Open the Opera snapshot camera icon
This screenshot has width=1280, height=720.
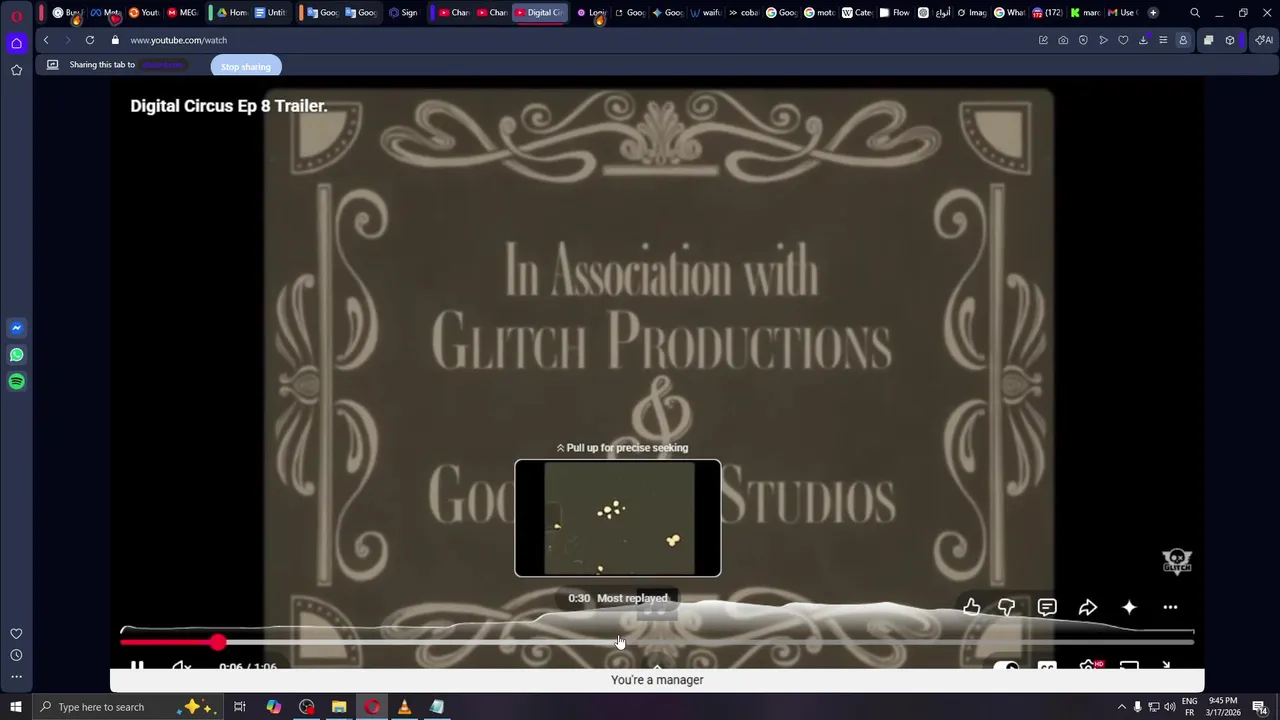(x=1063, y=40)
